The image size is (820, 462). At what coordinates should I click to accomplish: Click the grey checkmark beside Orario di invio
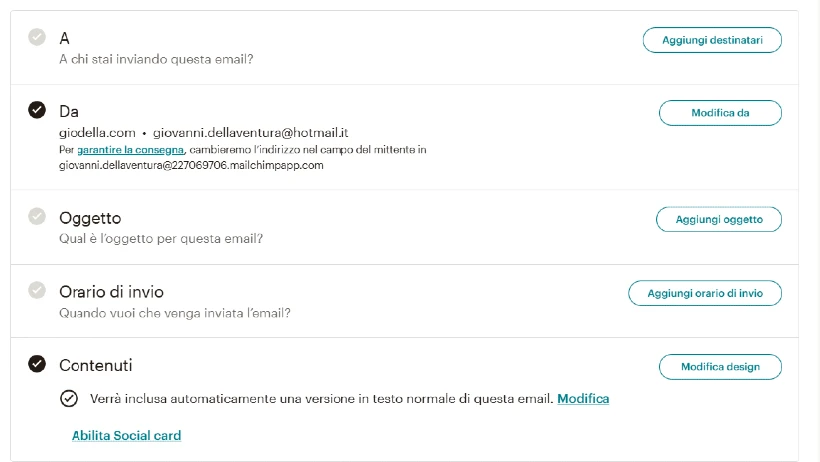tap(37, 290)
